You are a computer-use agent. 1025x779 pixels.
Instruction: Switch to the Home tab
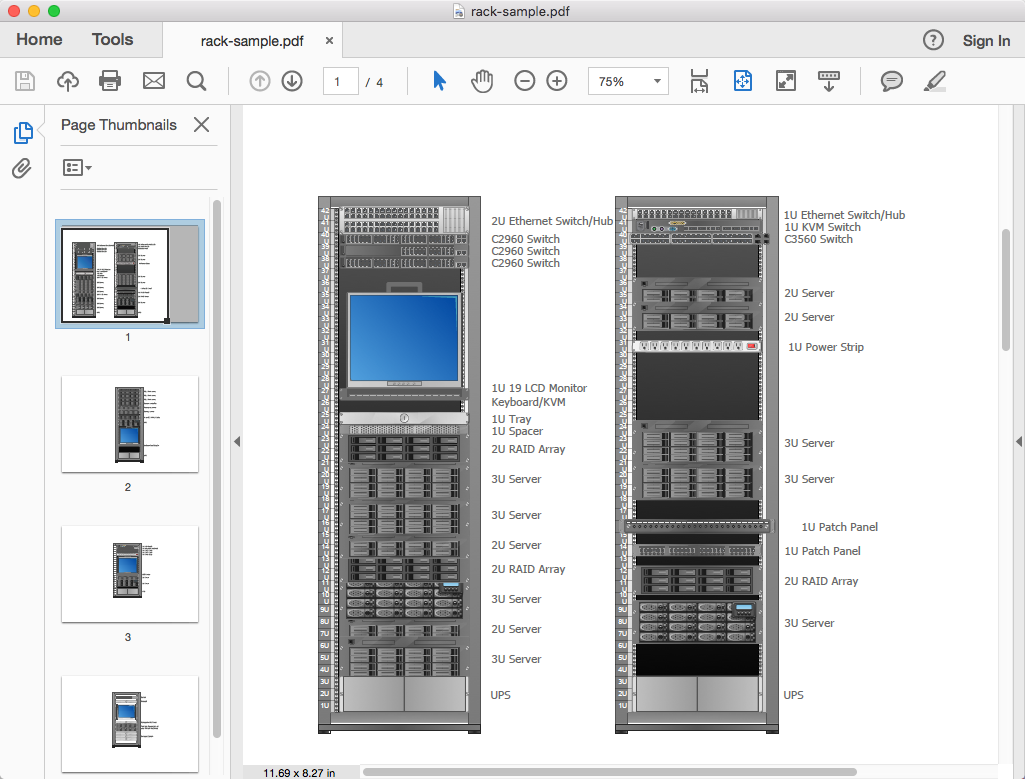[x=39, y=40]
